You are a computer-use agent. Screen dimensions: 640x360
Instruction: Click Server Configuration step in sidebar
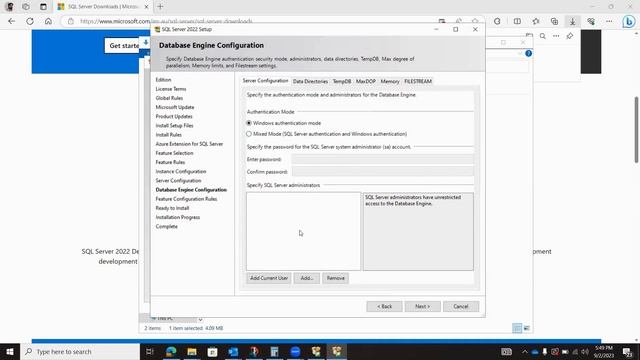click(x=178, y=180)
